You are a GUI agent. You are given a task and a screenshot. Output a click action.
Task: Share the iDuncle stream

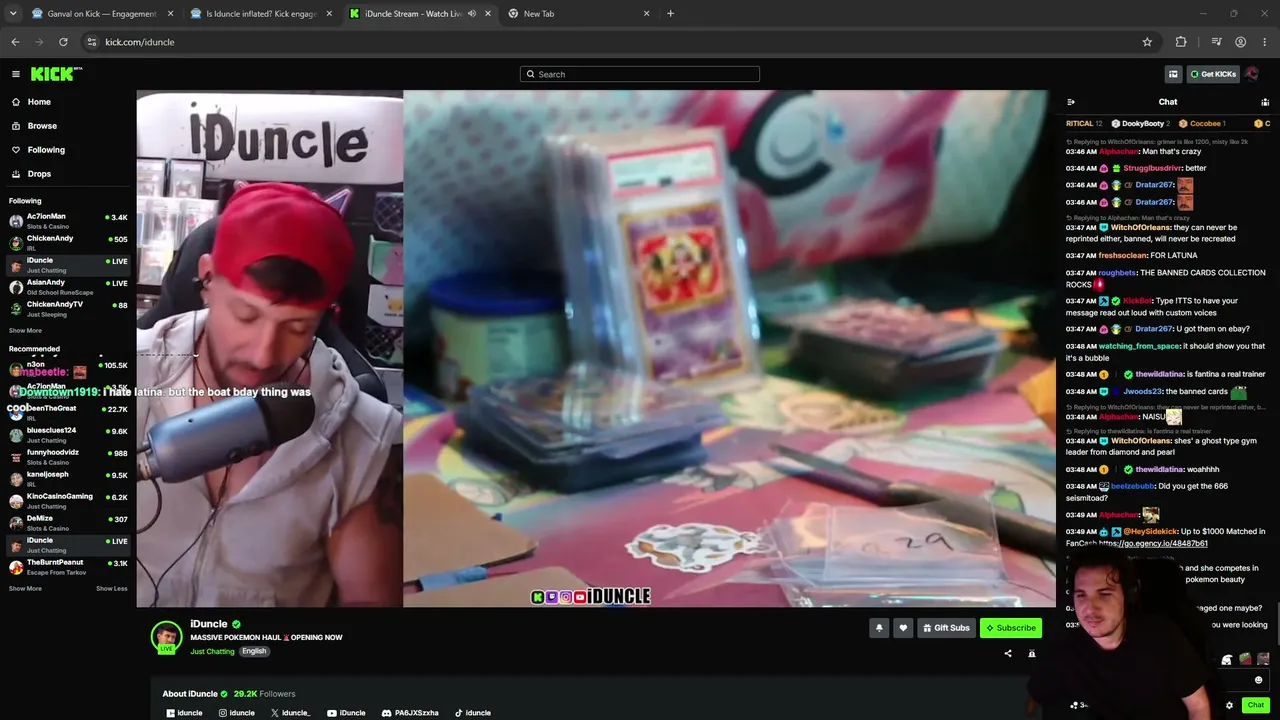coord(1008,654)
